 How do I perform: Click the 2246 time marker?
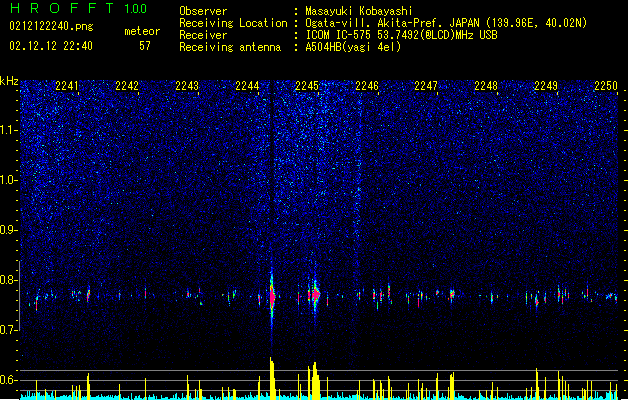pyautogui.click(x=367, y=86)
